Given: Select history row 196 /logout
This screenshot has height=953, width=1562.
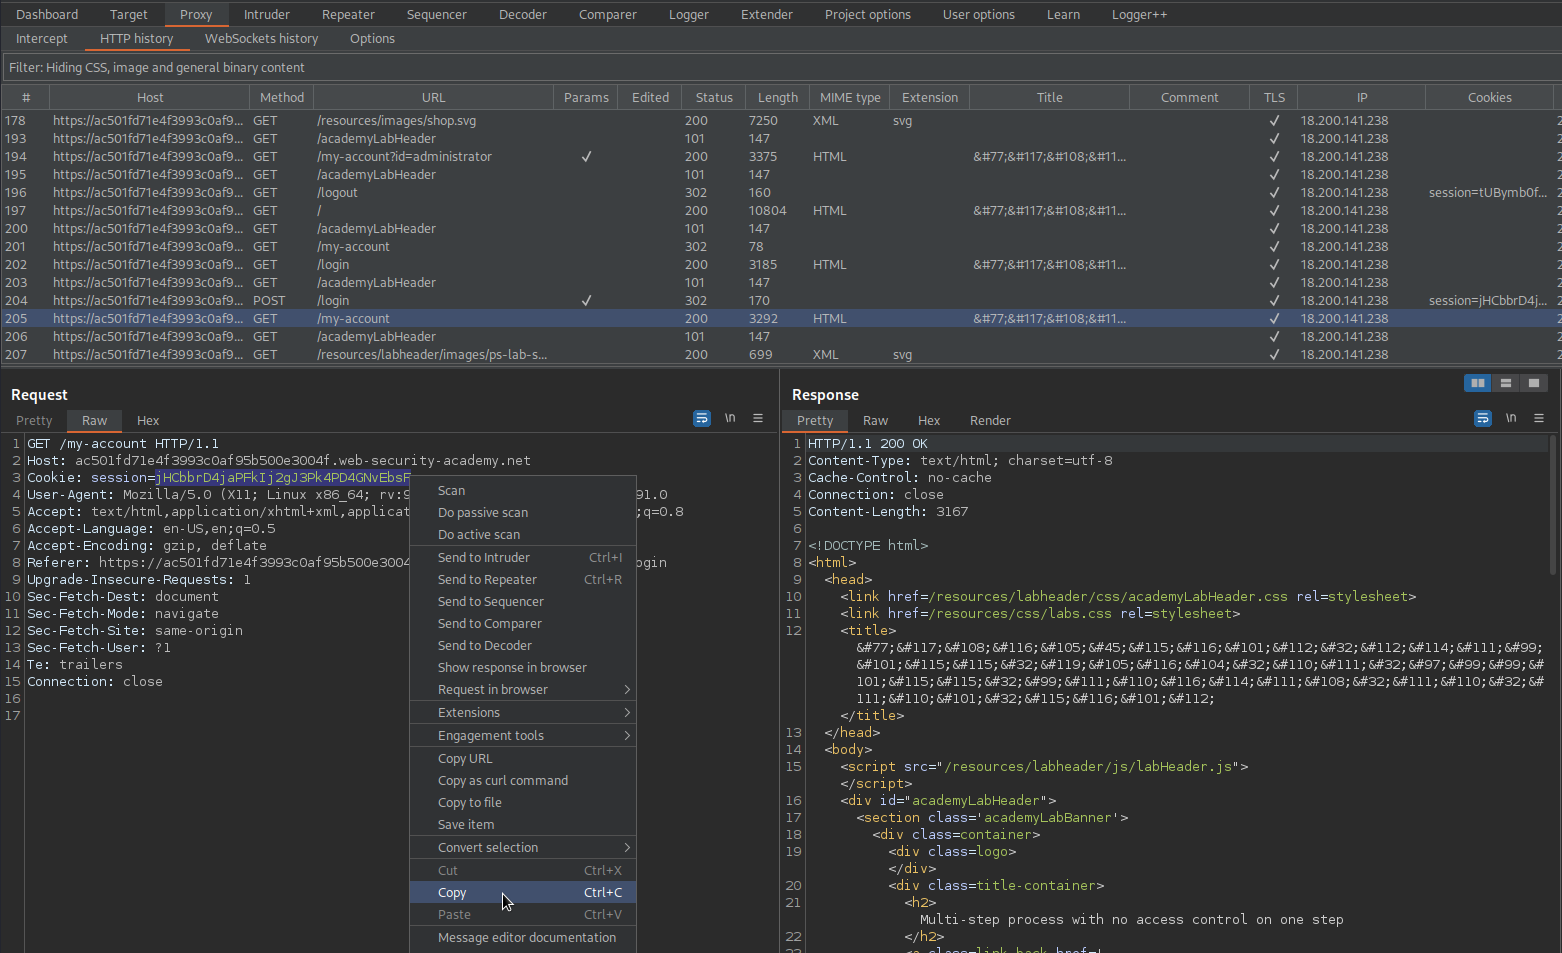Looking at the screenshot, I should click(x=780, y=192).
